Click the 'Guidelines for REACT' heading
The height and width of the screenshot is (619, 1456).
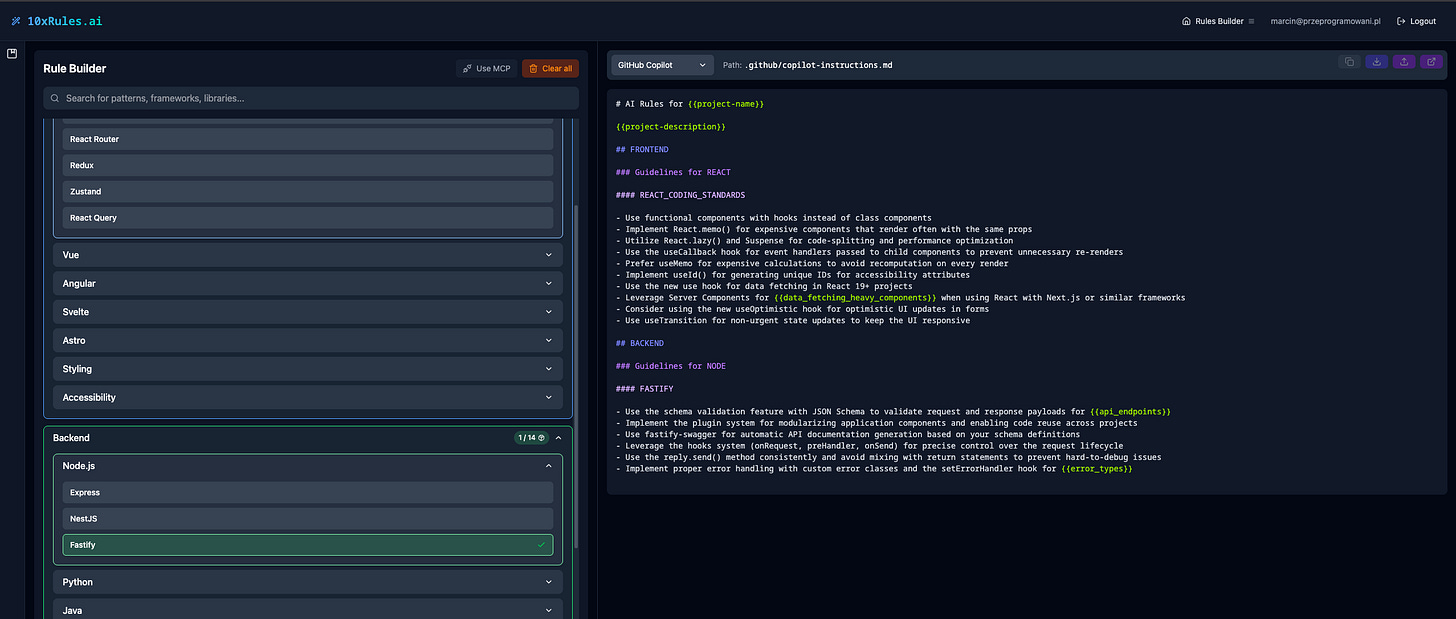click(x=673, y=173)
